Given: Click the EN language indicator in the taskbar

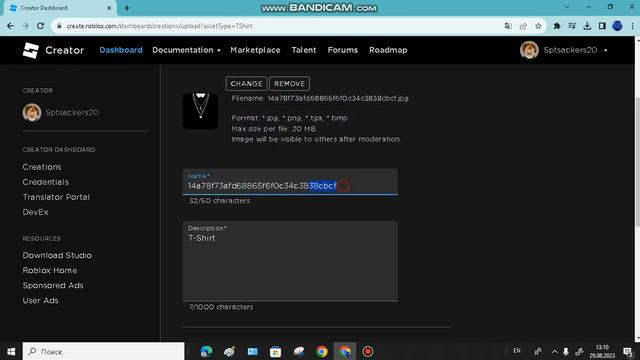Looking at the screenshot, I should click(517, 351).
